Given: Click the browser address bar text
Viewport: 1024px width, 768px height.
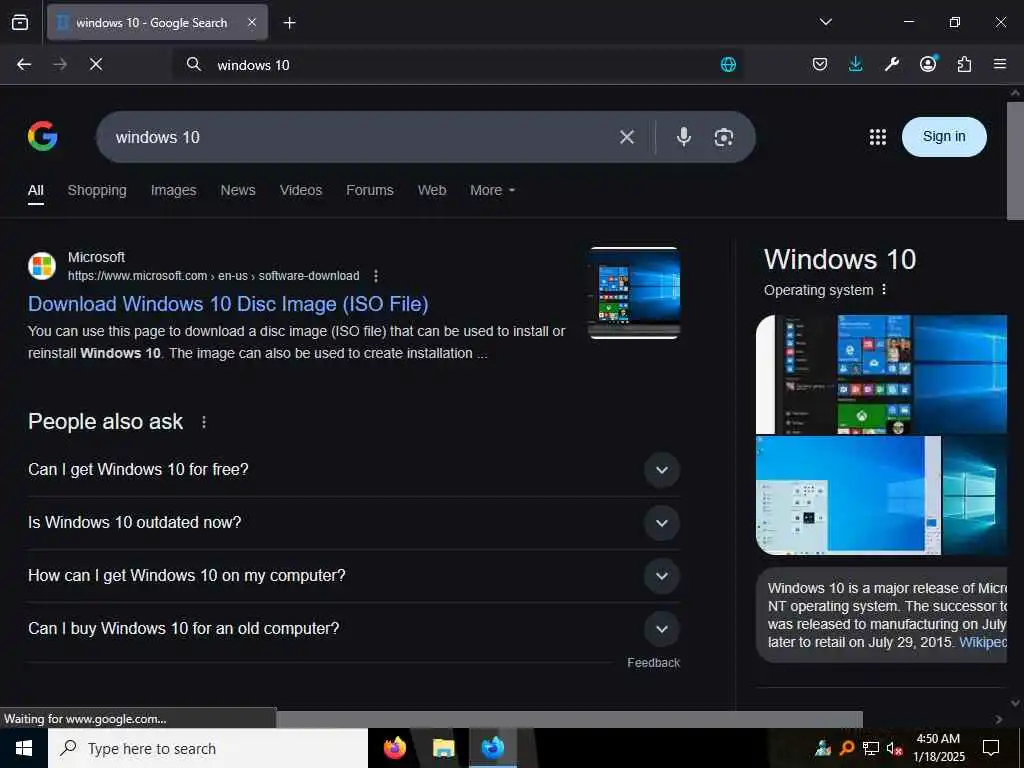Looking at the screenshot, I should tap(253, 65).
